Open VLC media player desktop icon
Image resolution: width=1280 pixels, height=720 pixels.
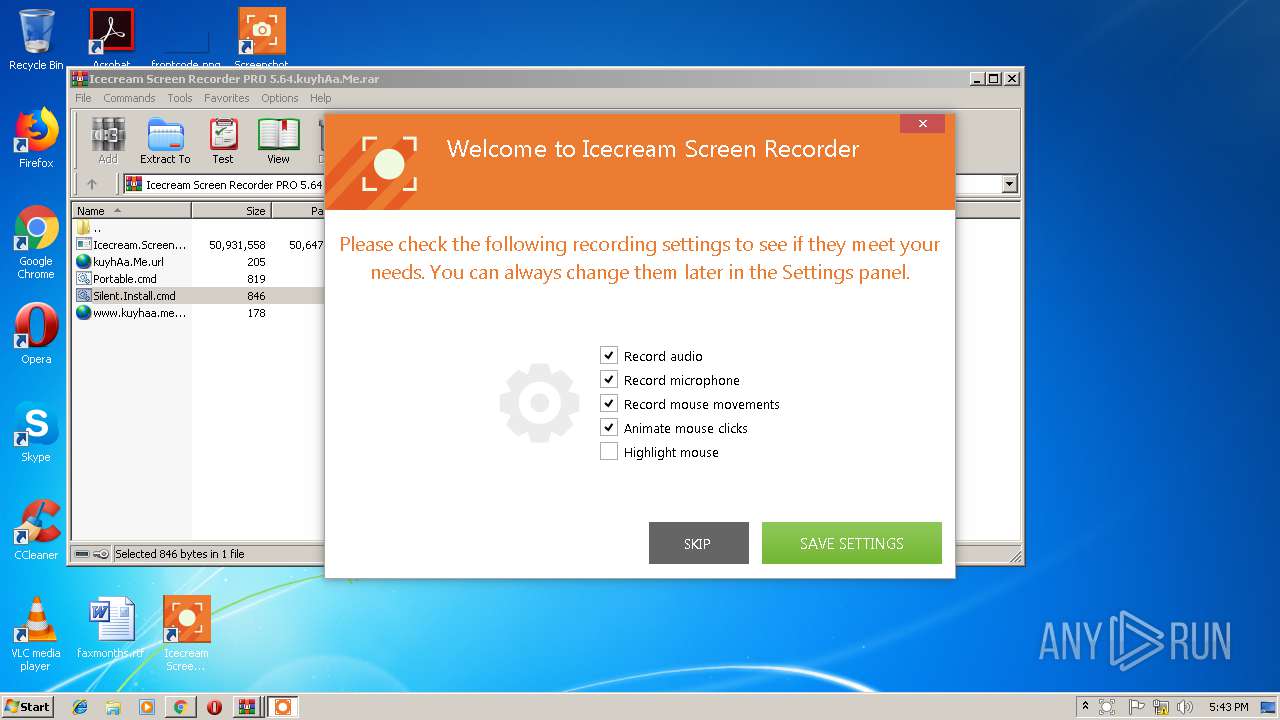[36, 634]
